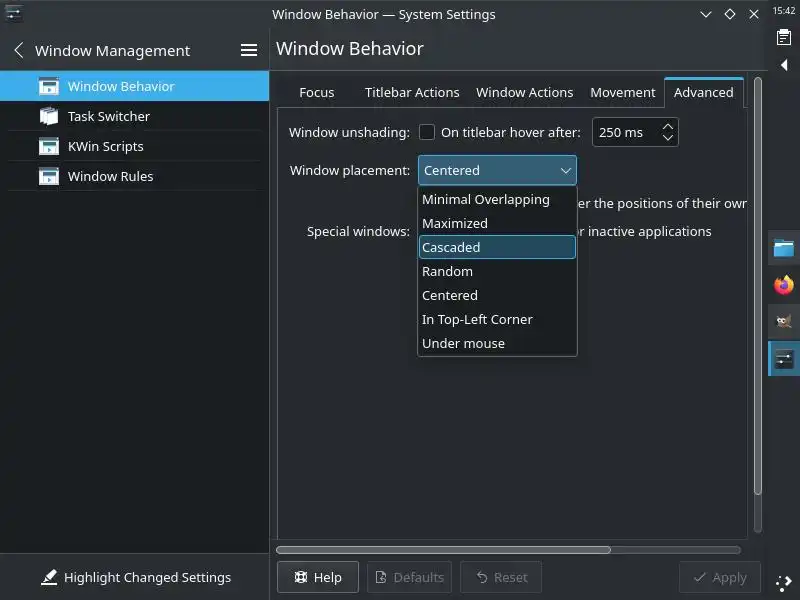Choose Centered option in dropdown list

[497, 295]
